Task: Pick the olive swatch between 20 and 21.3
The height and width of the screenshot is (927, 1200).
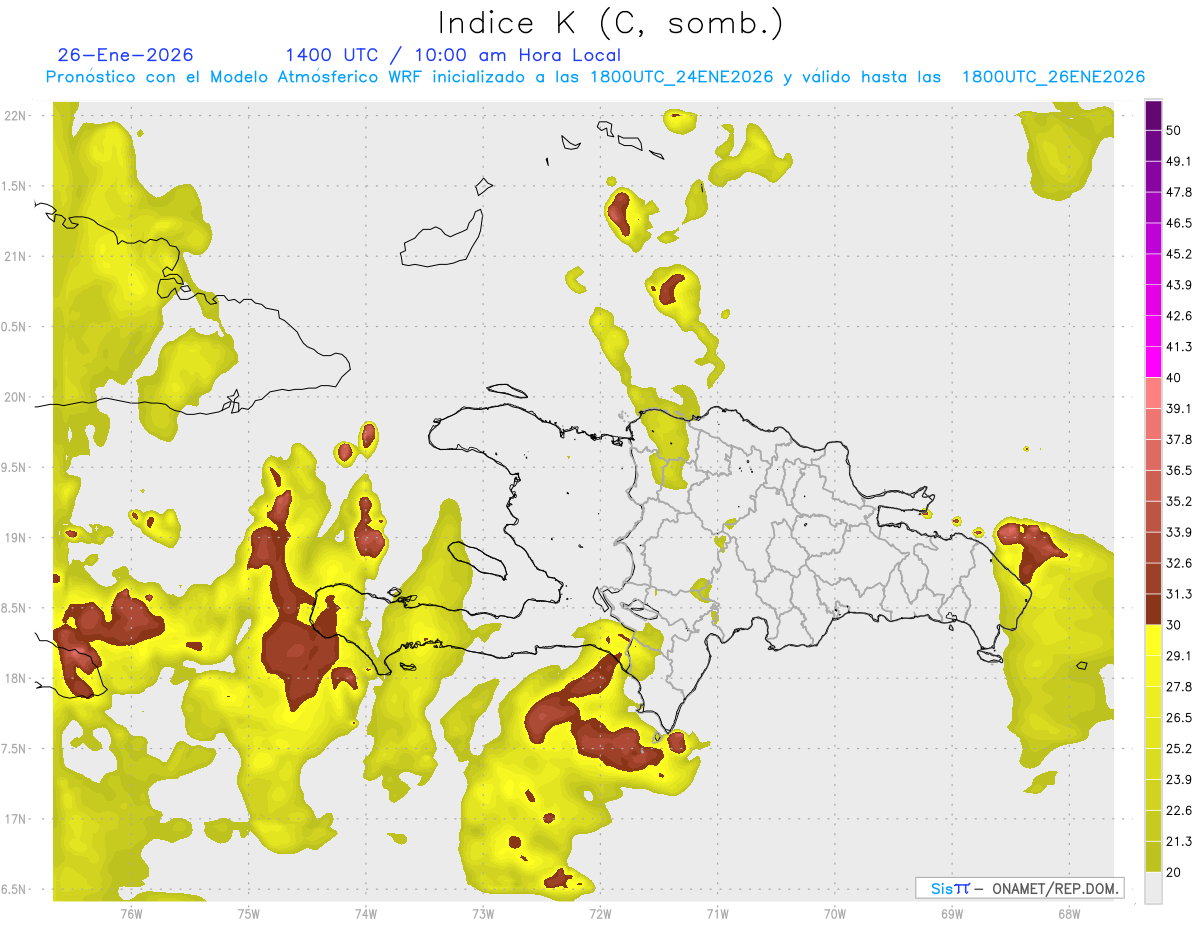Action: tap(1153, 857)
